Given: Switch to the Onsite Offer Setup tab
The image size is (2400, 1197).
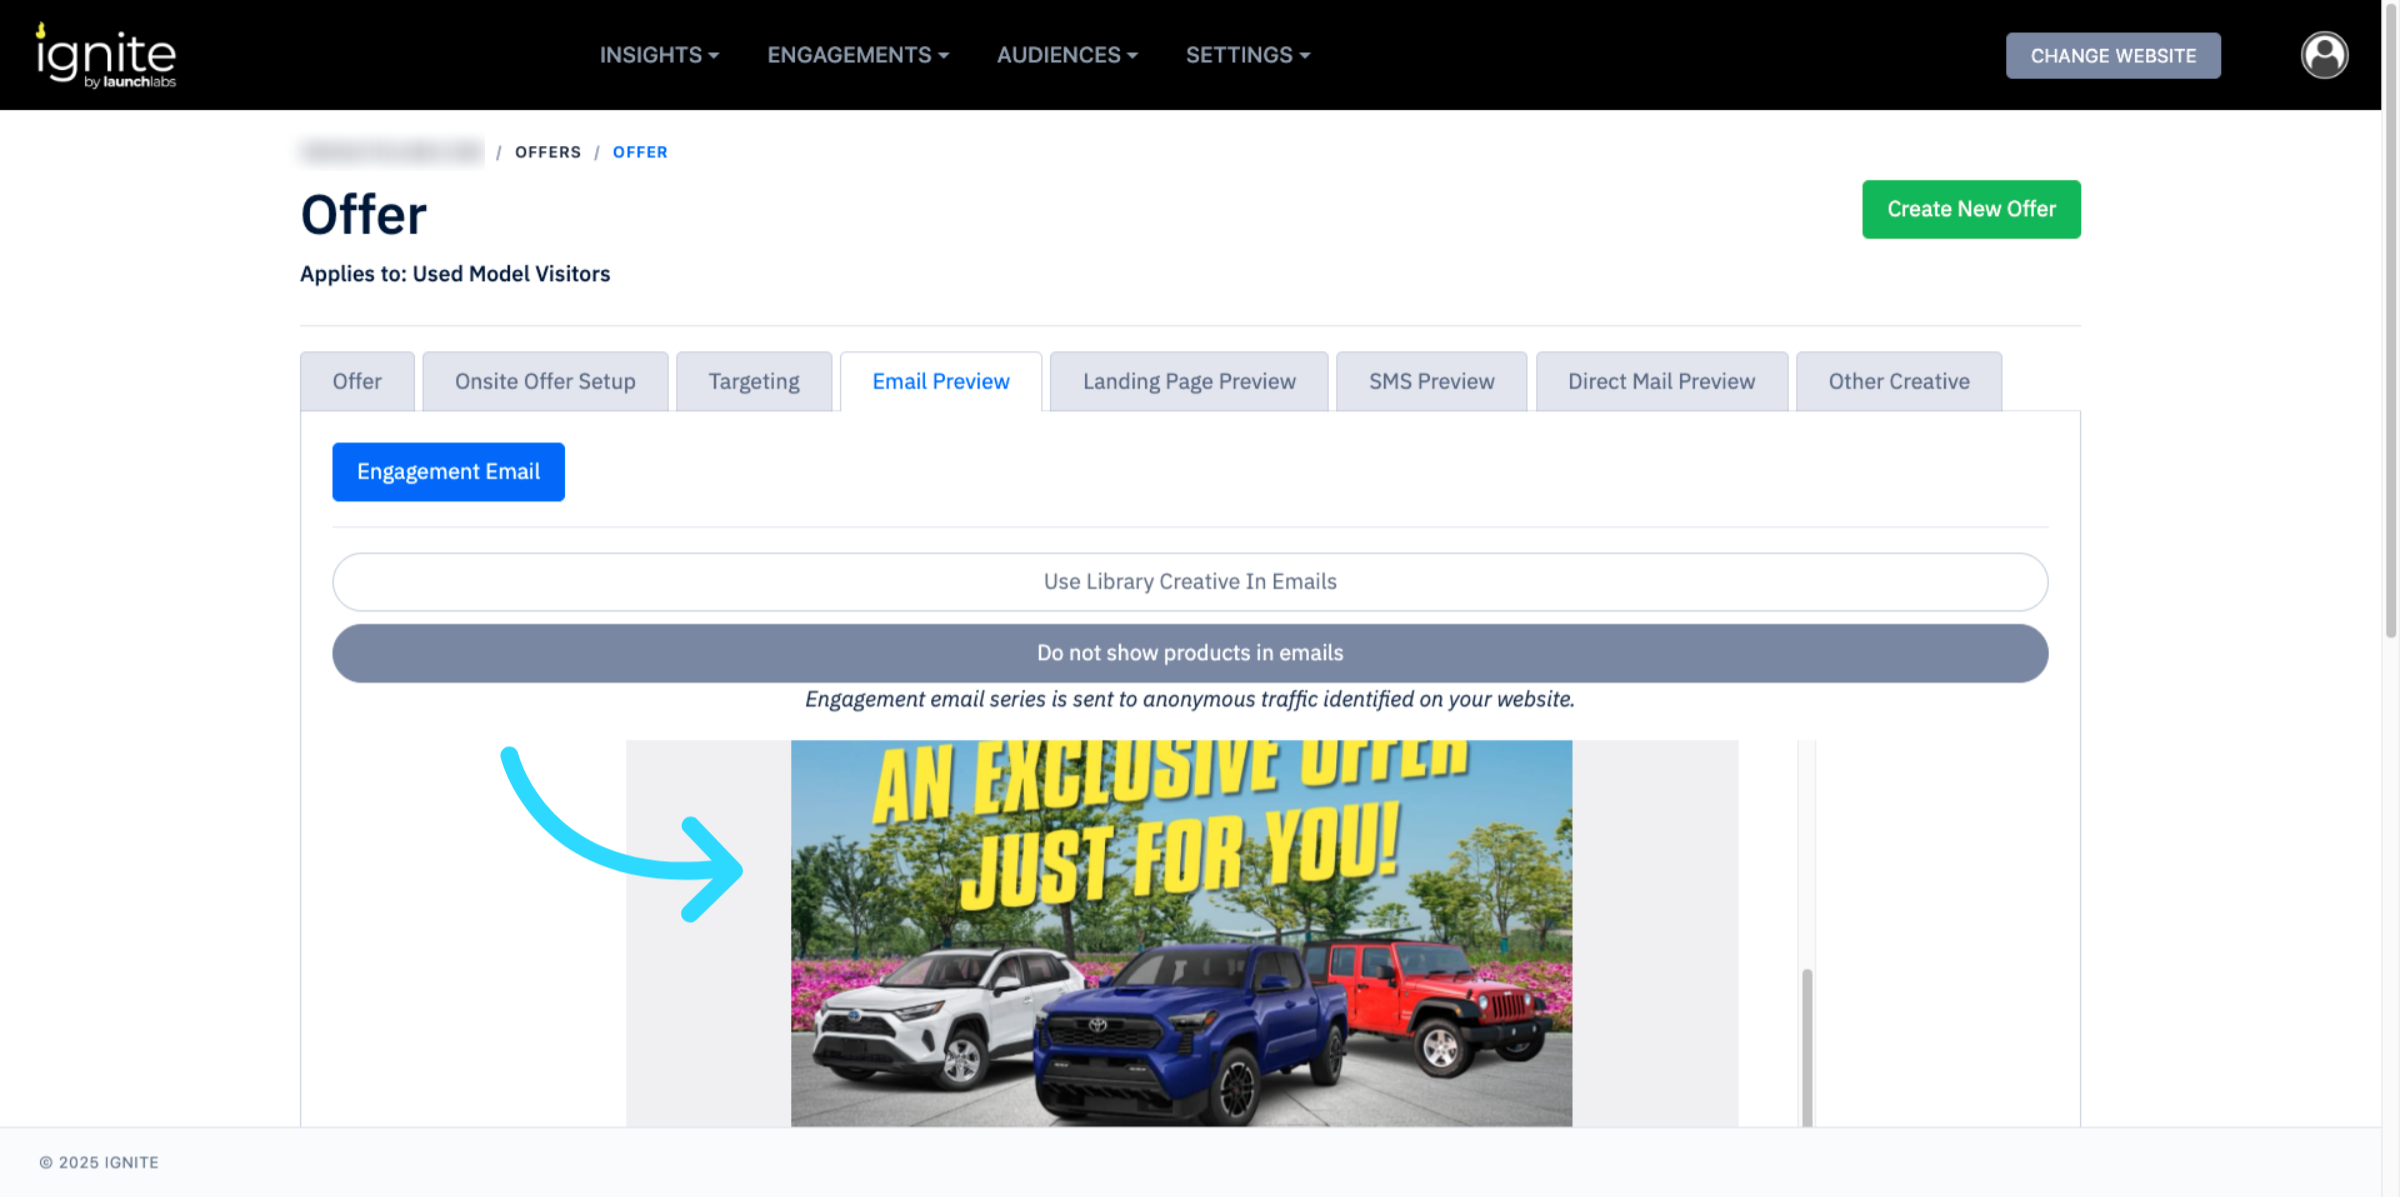Looking at the screenshot, I should (x=545, y=381).
